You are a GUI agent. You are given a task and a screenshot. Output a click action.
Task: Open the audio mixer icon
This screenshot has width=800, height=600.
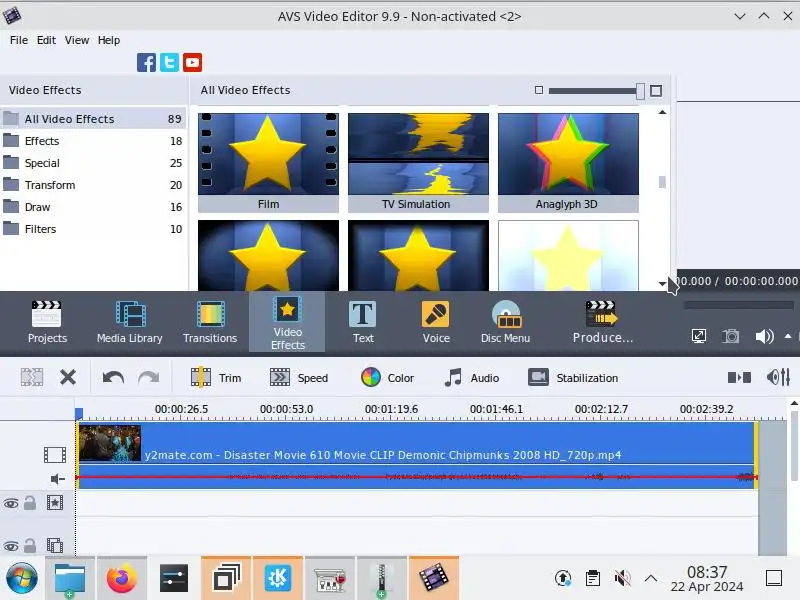779,378
